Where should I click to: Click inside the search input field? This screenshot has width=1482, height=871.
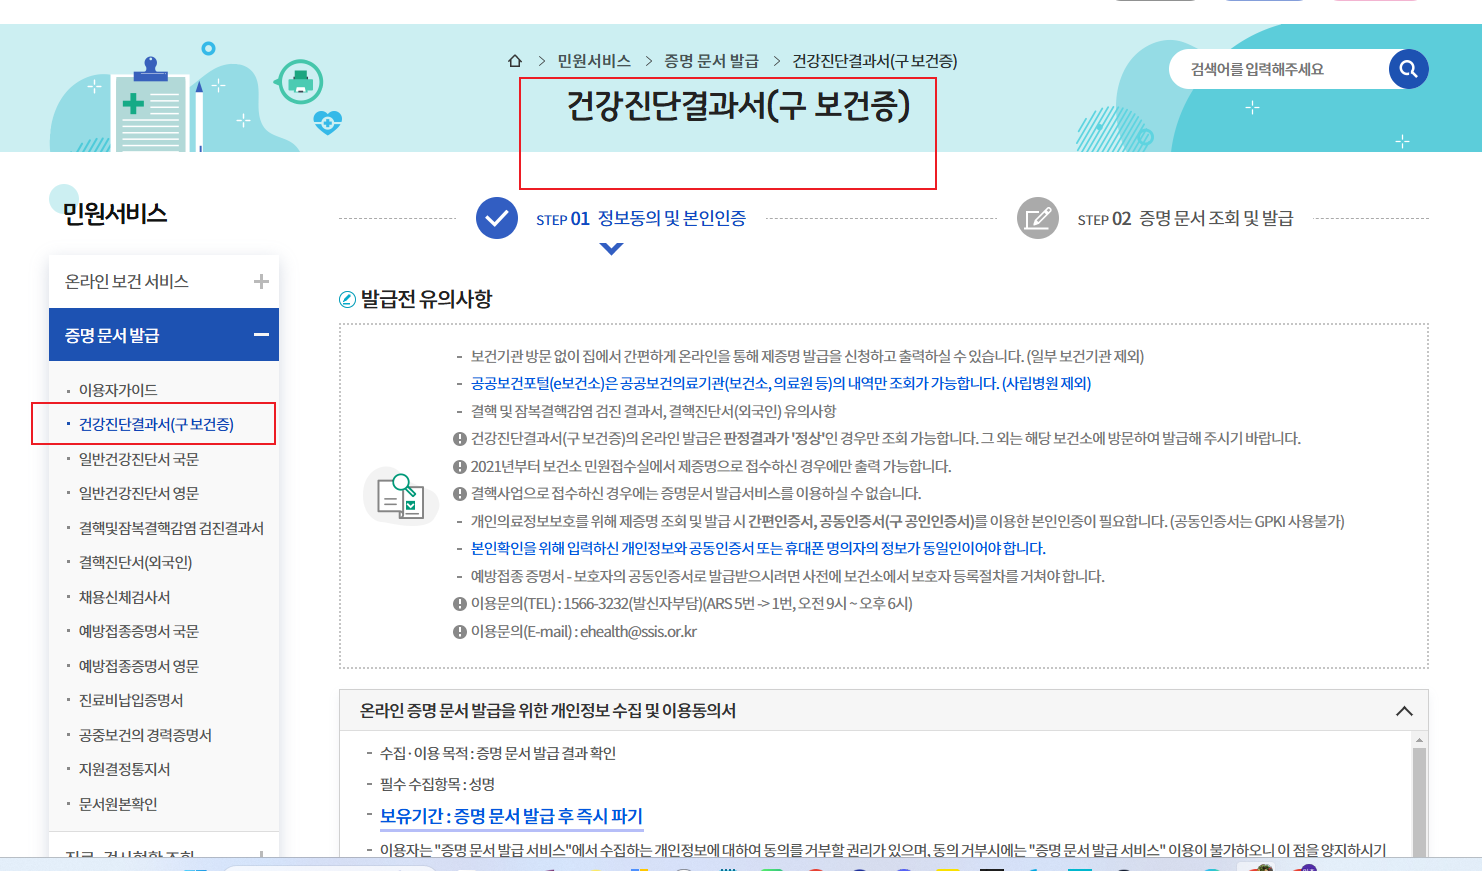1280,69
